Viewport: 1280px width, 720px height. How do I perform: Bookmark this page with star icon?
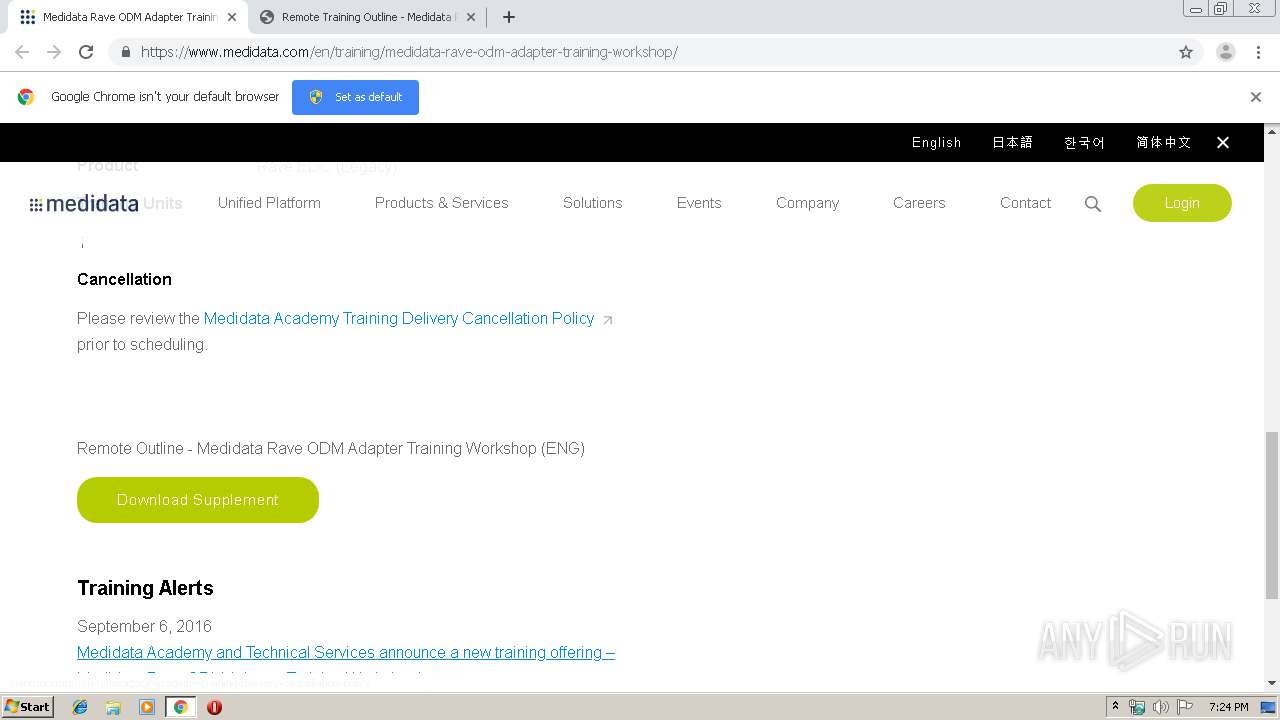(1186, 52)
